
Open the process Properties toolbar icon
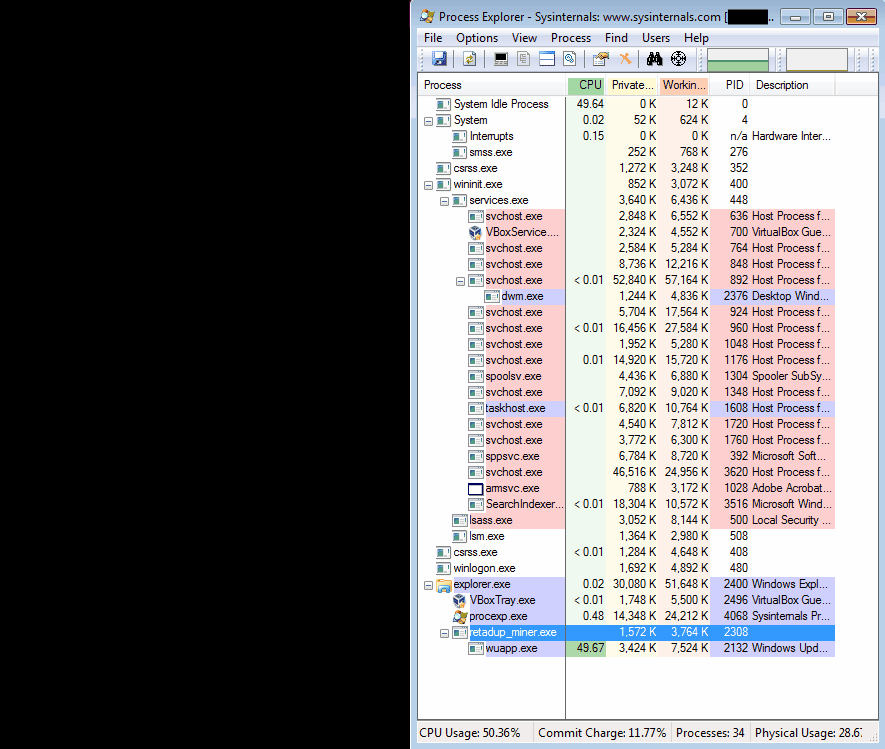[x=601, y=59]
